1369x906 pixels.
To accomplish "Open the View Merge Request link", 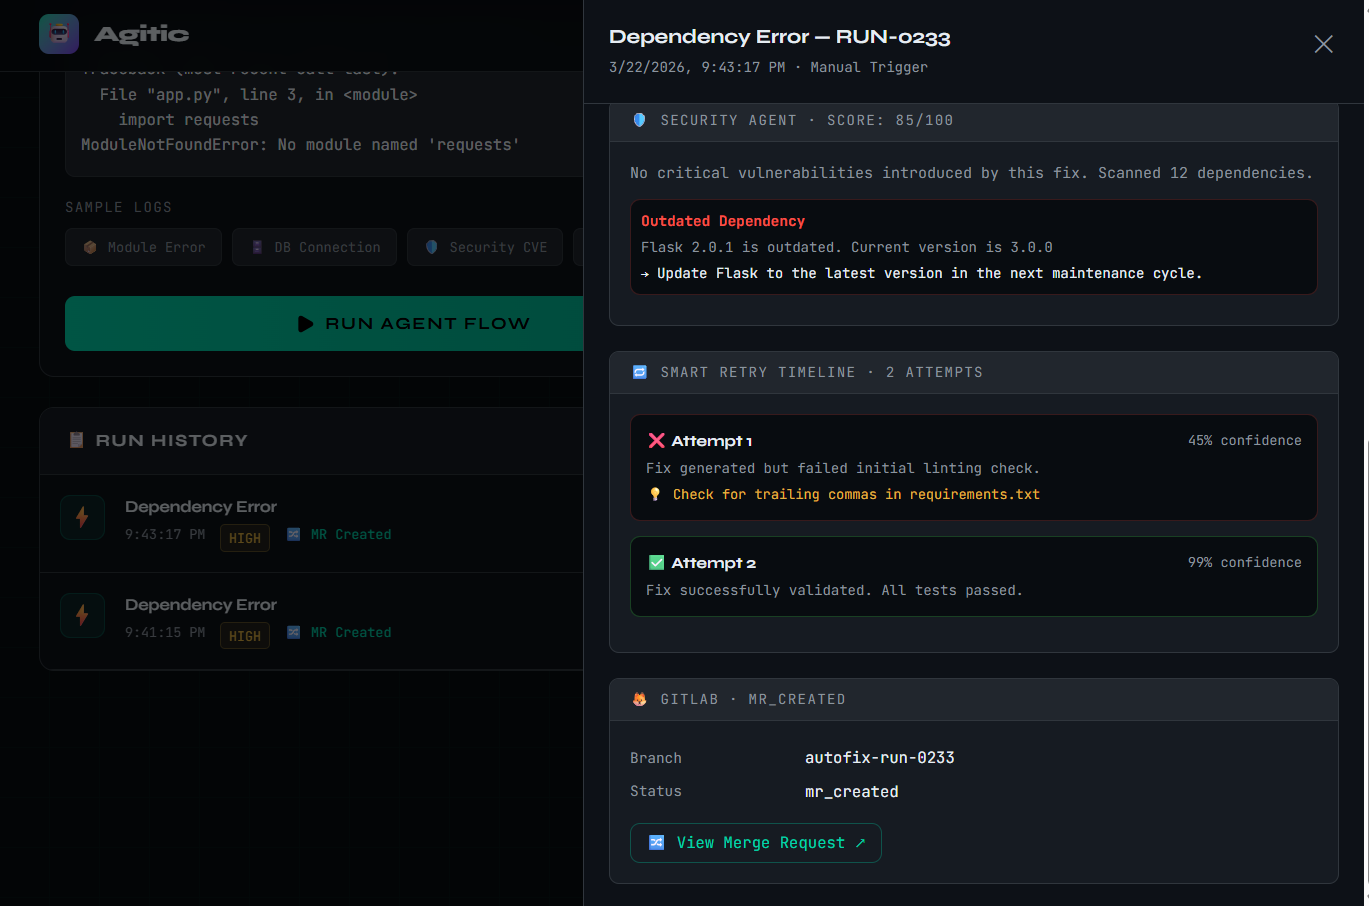I will click(x=756, y=842).
